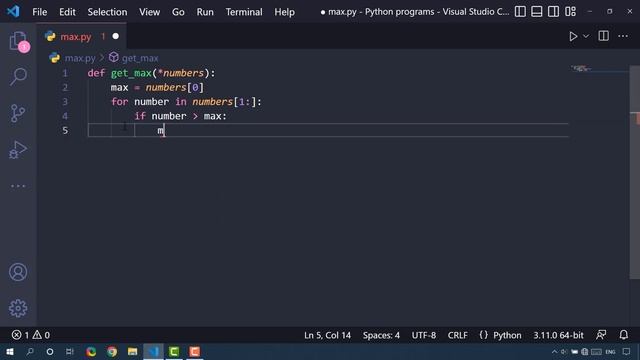The height and width of the screenshot is (360, 640).
Task: Toggle the primary side bar
Action: (x=520, y=11)
